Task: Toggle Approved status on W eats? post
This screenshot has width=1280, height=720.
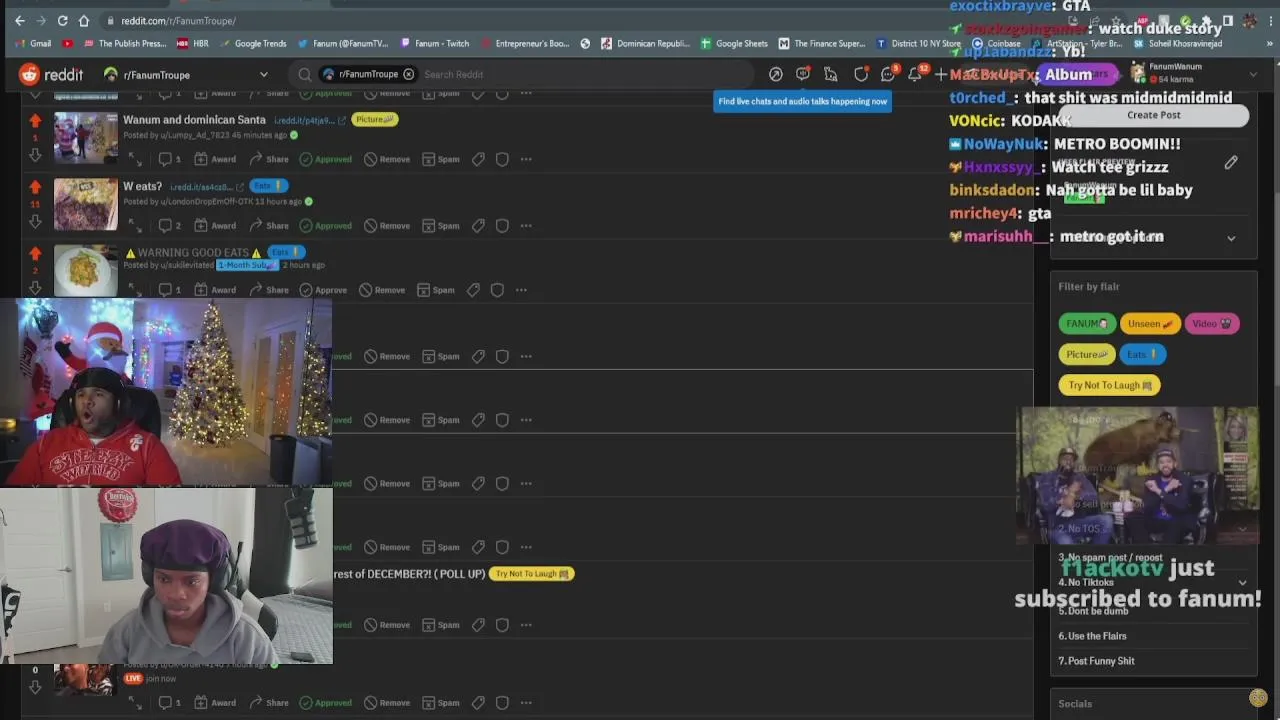Action: 326,226
